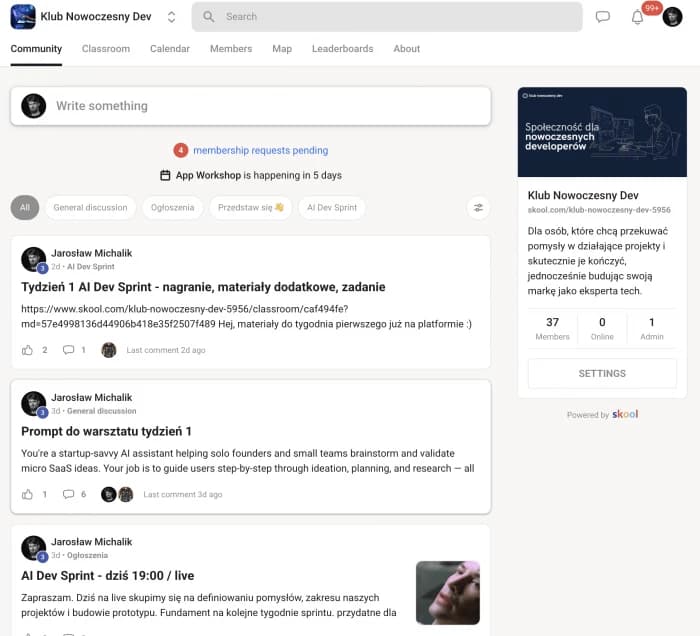Click author avatar on Prompt do warsztatu post
Image resolution: width=700 pixels, height=636 pixels.
pyautogui.click(x=33, y=403)
